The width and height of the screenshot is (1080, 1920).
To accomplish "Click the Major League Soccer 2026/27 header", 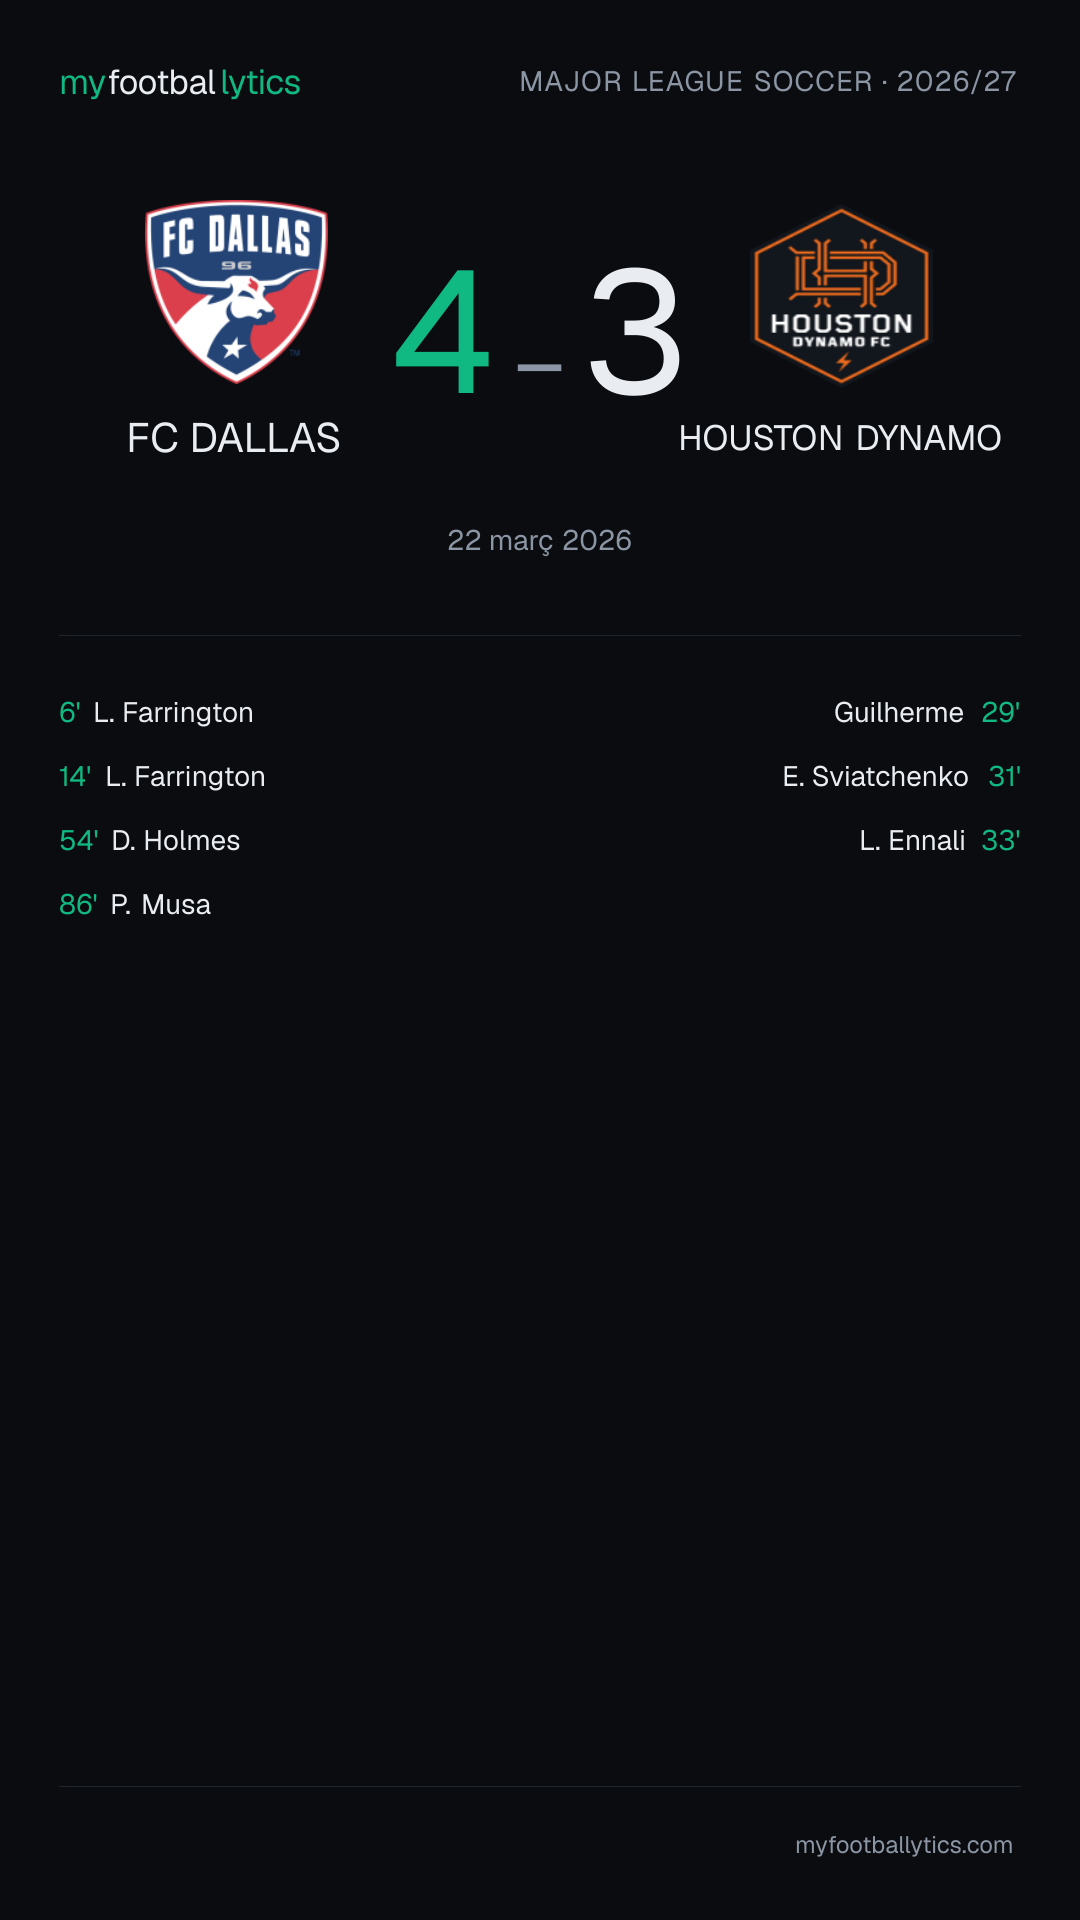I will [768, 82].
